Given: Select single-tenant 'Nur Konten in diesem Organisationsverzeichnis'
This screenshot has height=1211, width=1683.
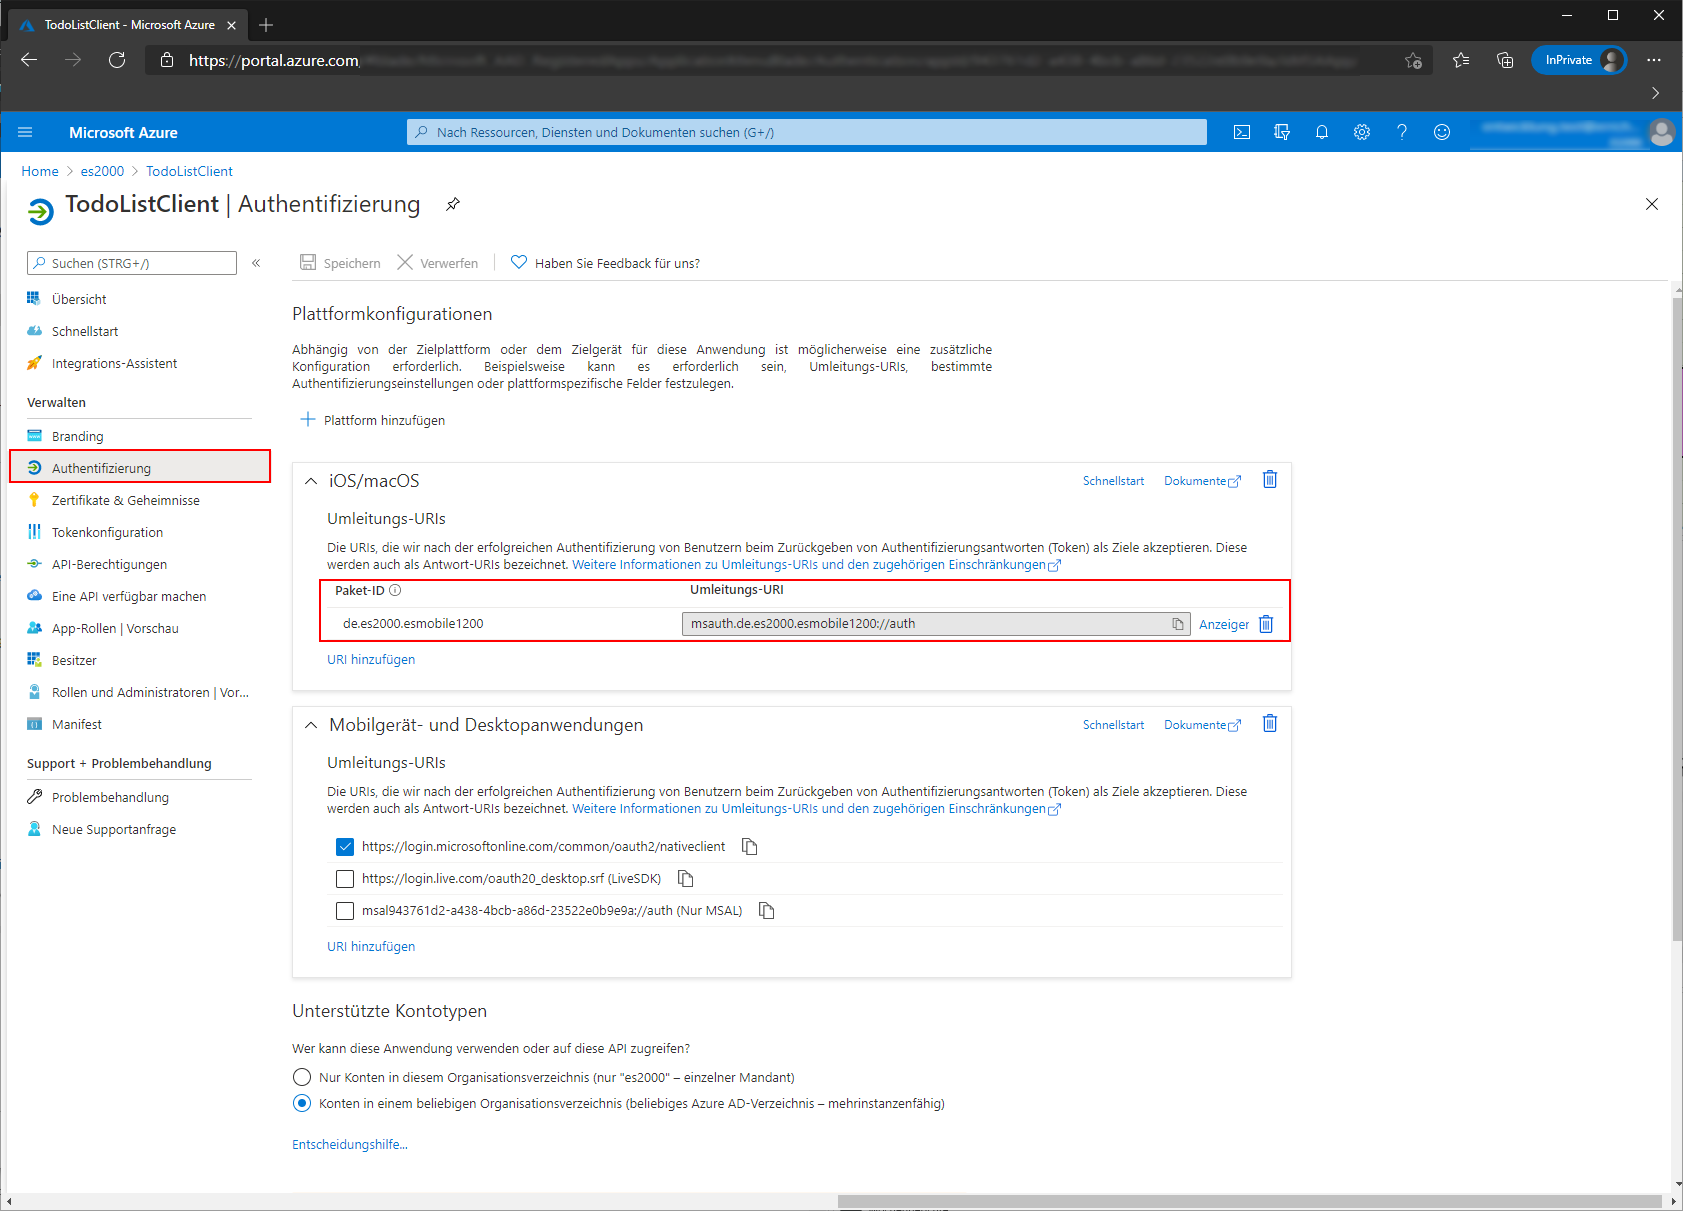Looking at the screenshot, I should 302,1078.
